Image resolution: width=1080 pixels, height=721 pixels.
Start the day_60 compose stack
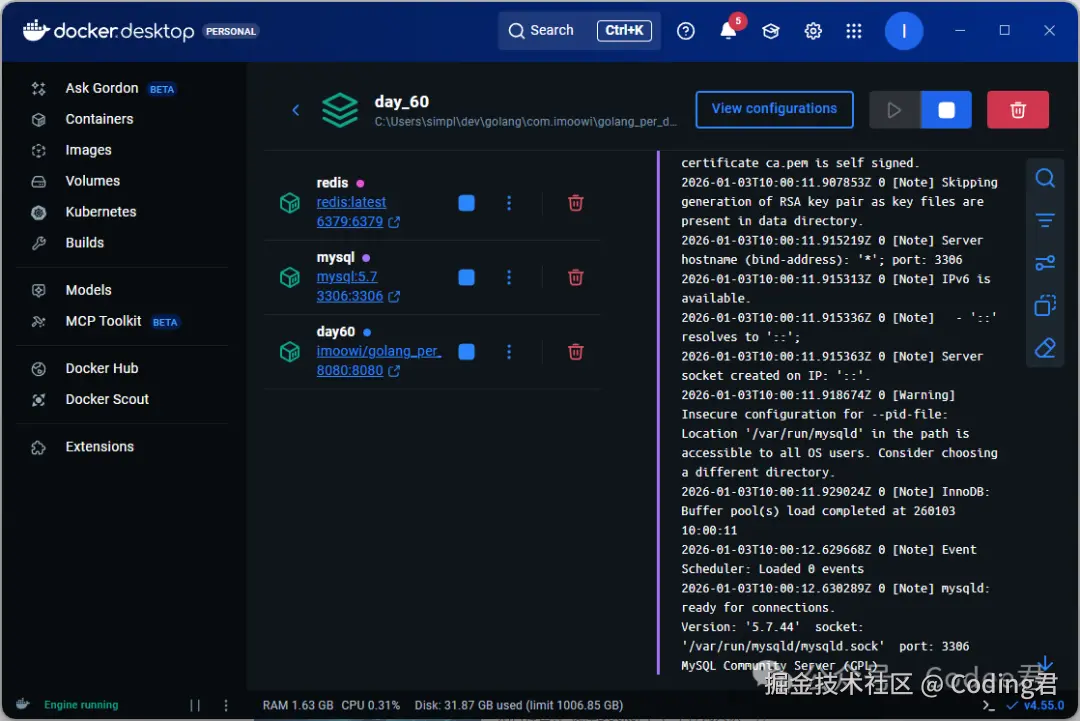tap(894, 109)
